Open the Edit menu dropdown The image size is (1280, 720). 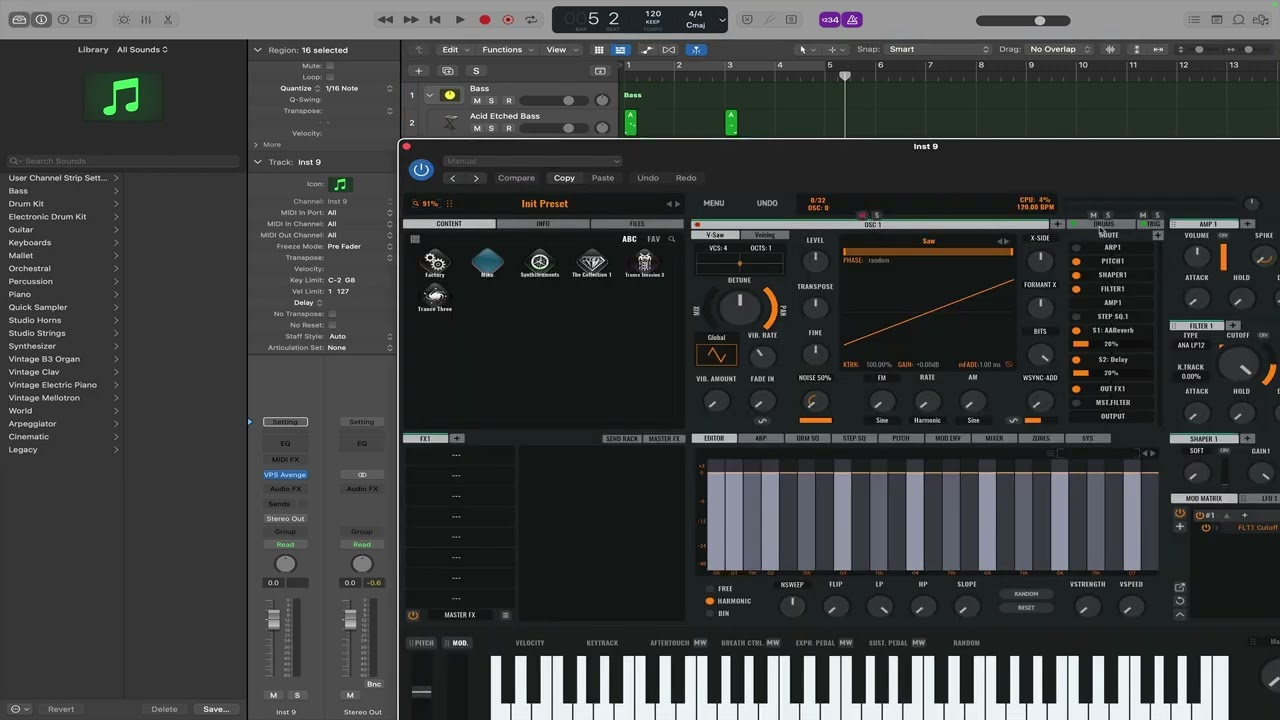click(455, 49)
